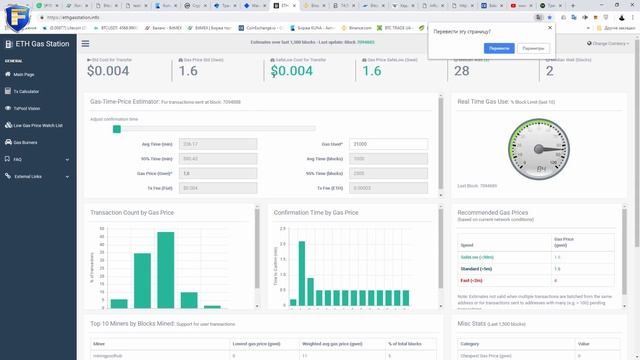
Task: Click the 95% Time (blocks) field
Action: click(388, 173)
